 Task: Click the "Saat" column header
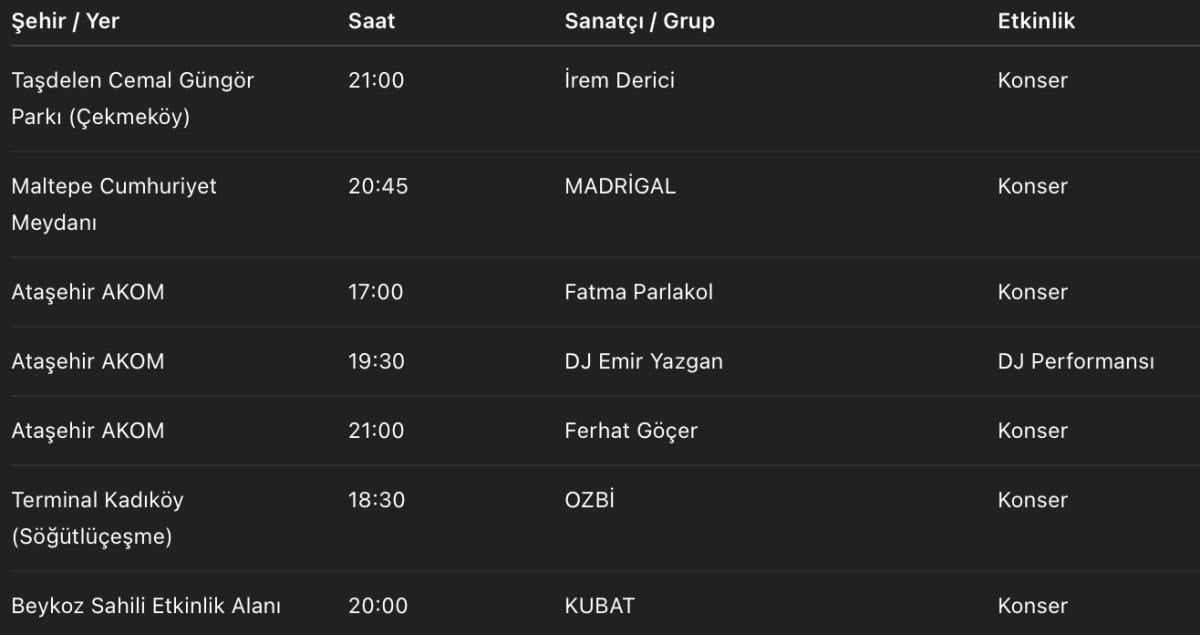370,21
